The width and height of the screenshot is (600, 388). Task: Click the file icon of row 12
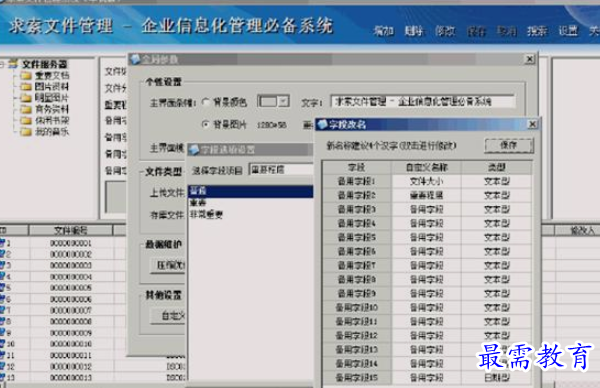click(x=3, y=366)
